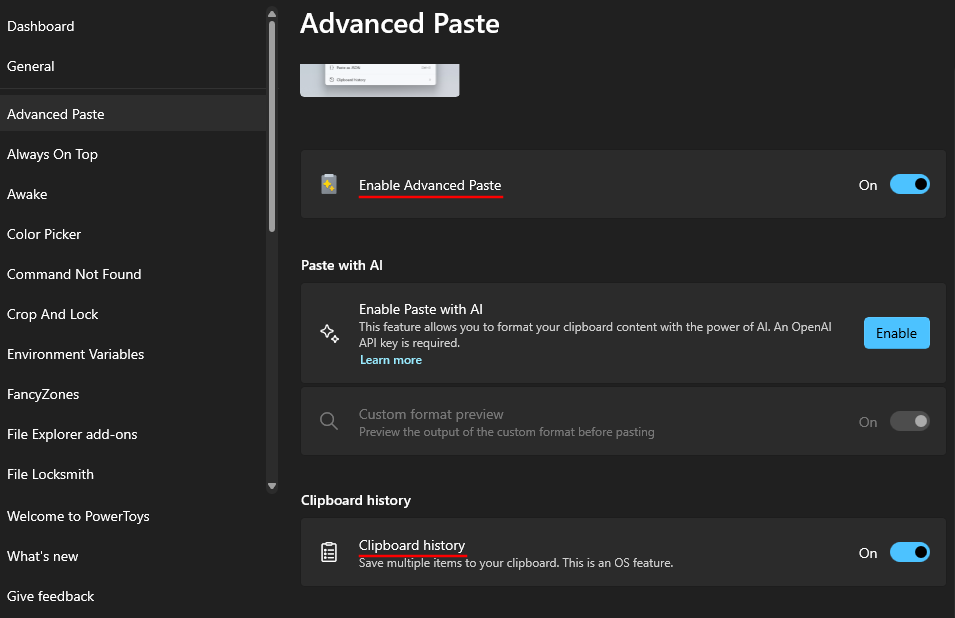Turn off the Clipboard history toggle

click(x=909, y=552)
